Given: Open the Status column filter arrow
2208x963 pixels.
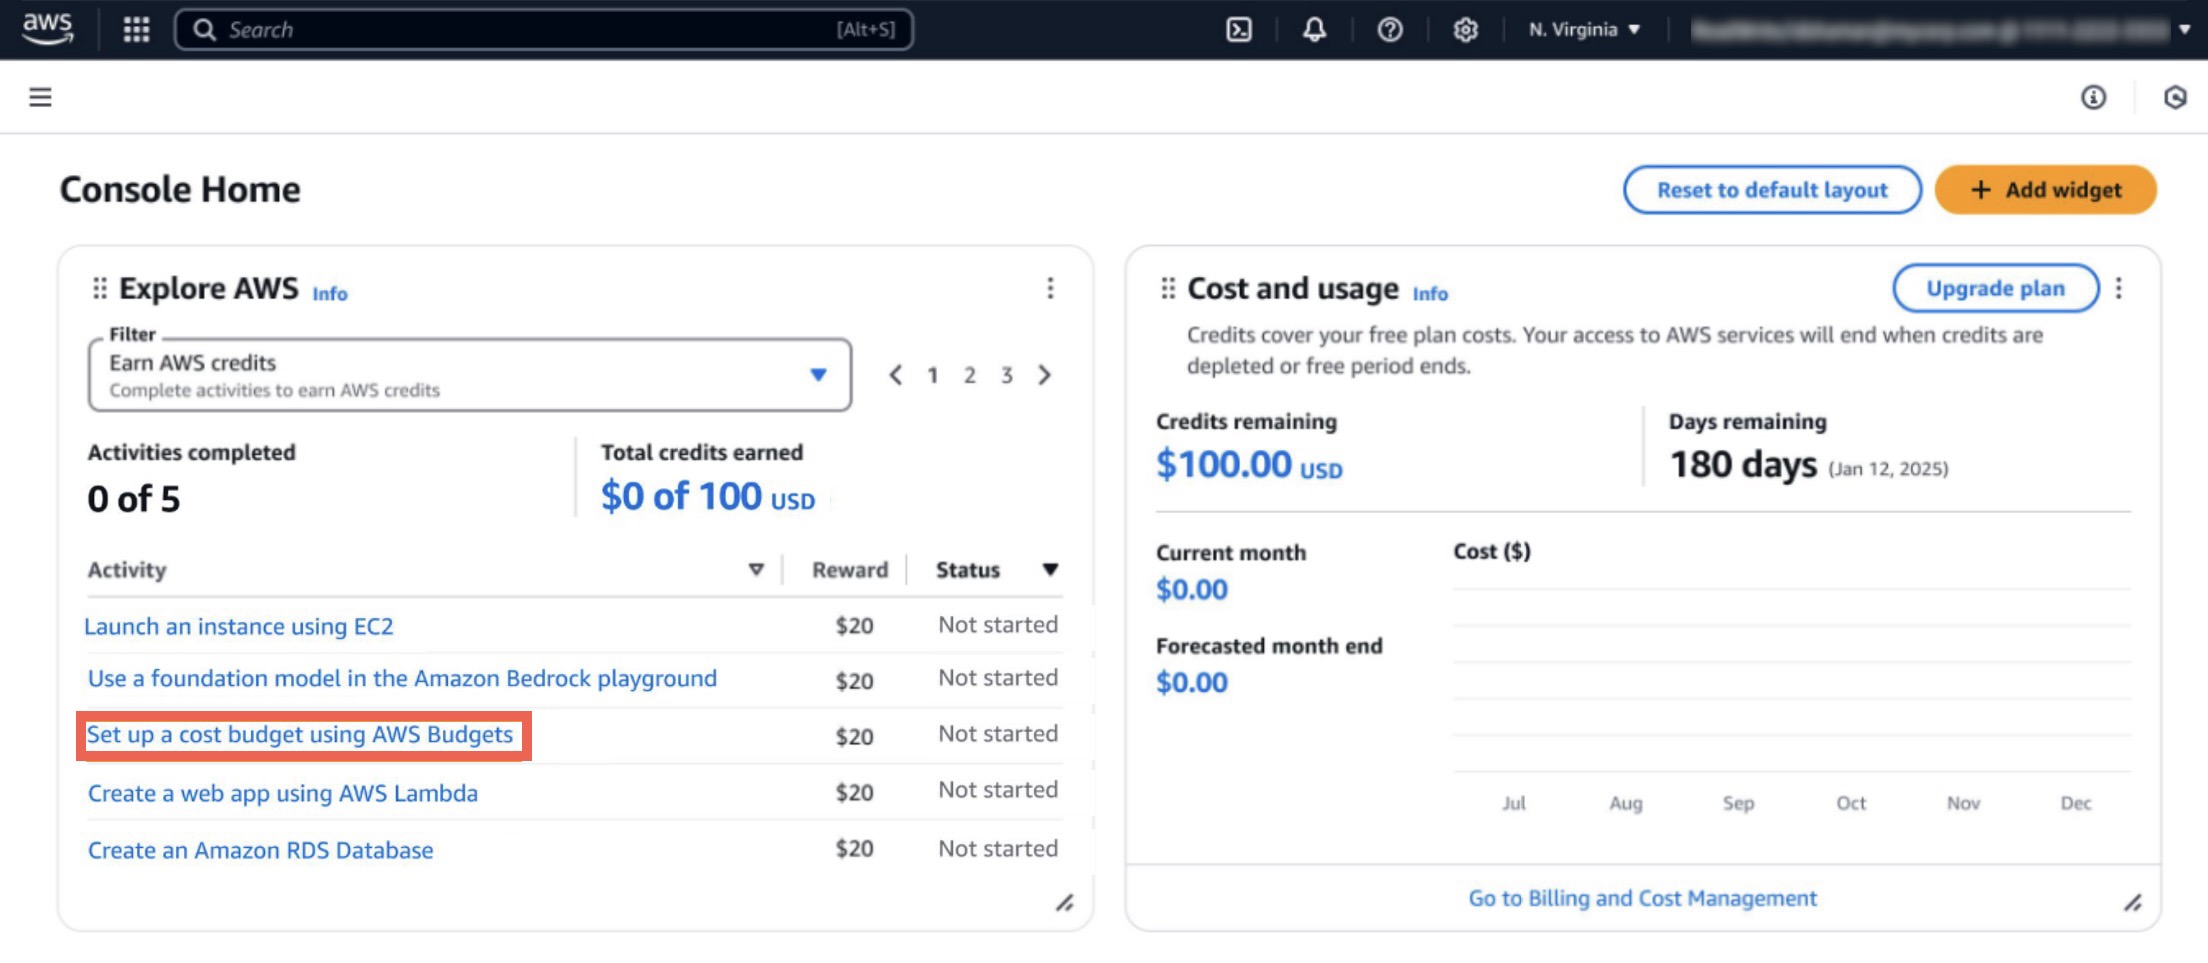Looking at the screenshot, I should (x=1050, y=569).
